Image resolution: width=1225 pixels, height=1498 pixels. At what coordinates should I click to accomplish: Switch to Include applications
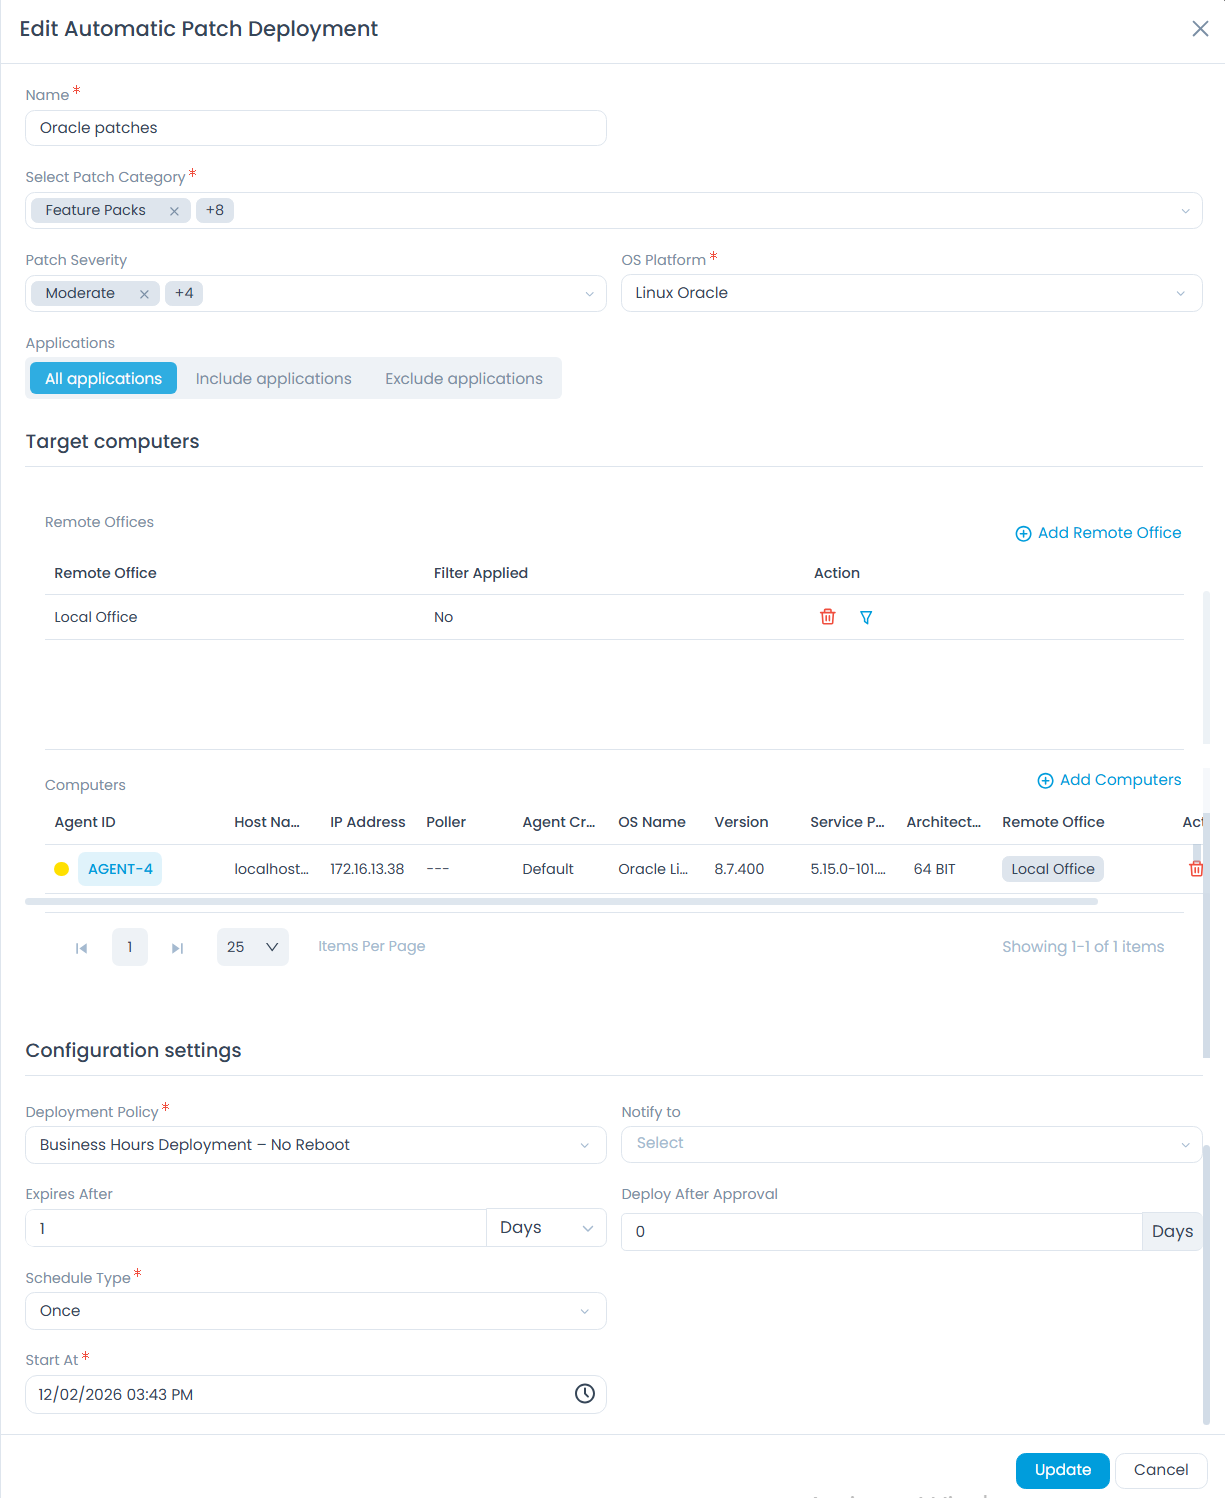pos(273,378)
